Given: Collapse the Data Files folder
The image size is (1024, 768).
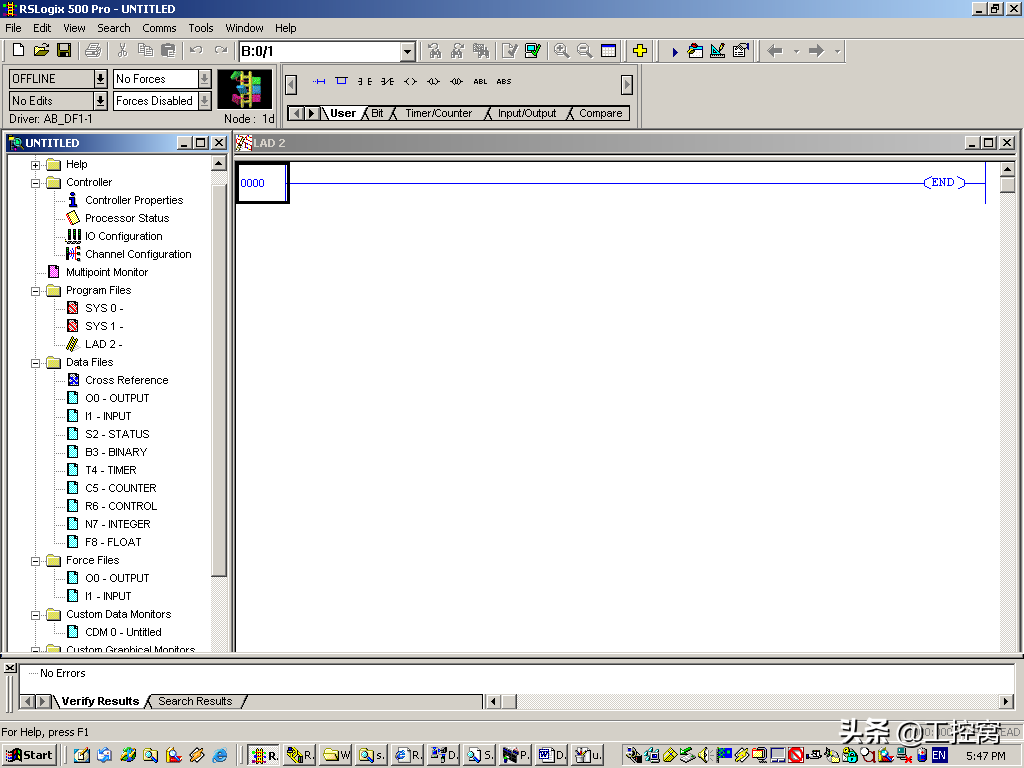Looking at the screenshot, I should [35, 362].
